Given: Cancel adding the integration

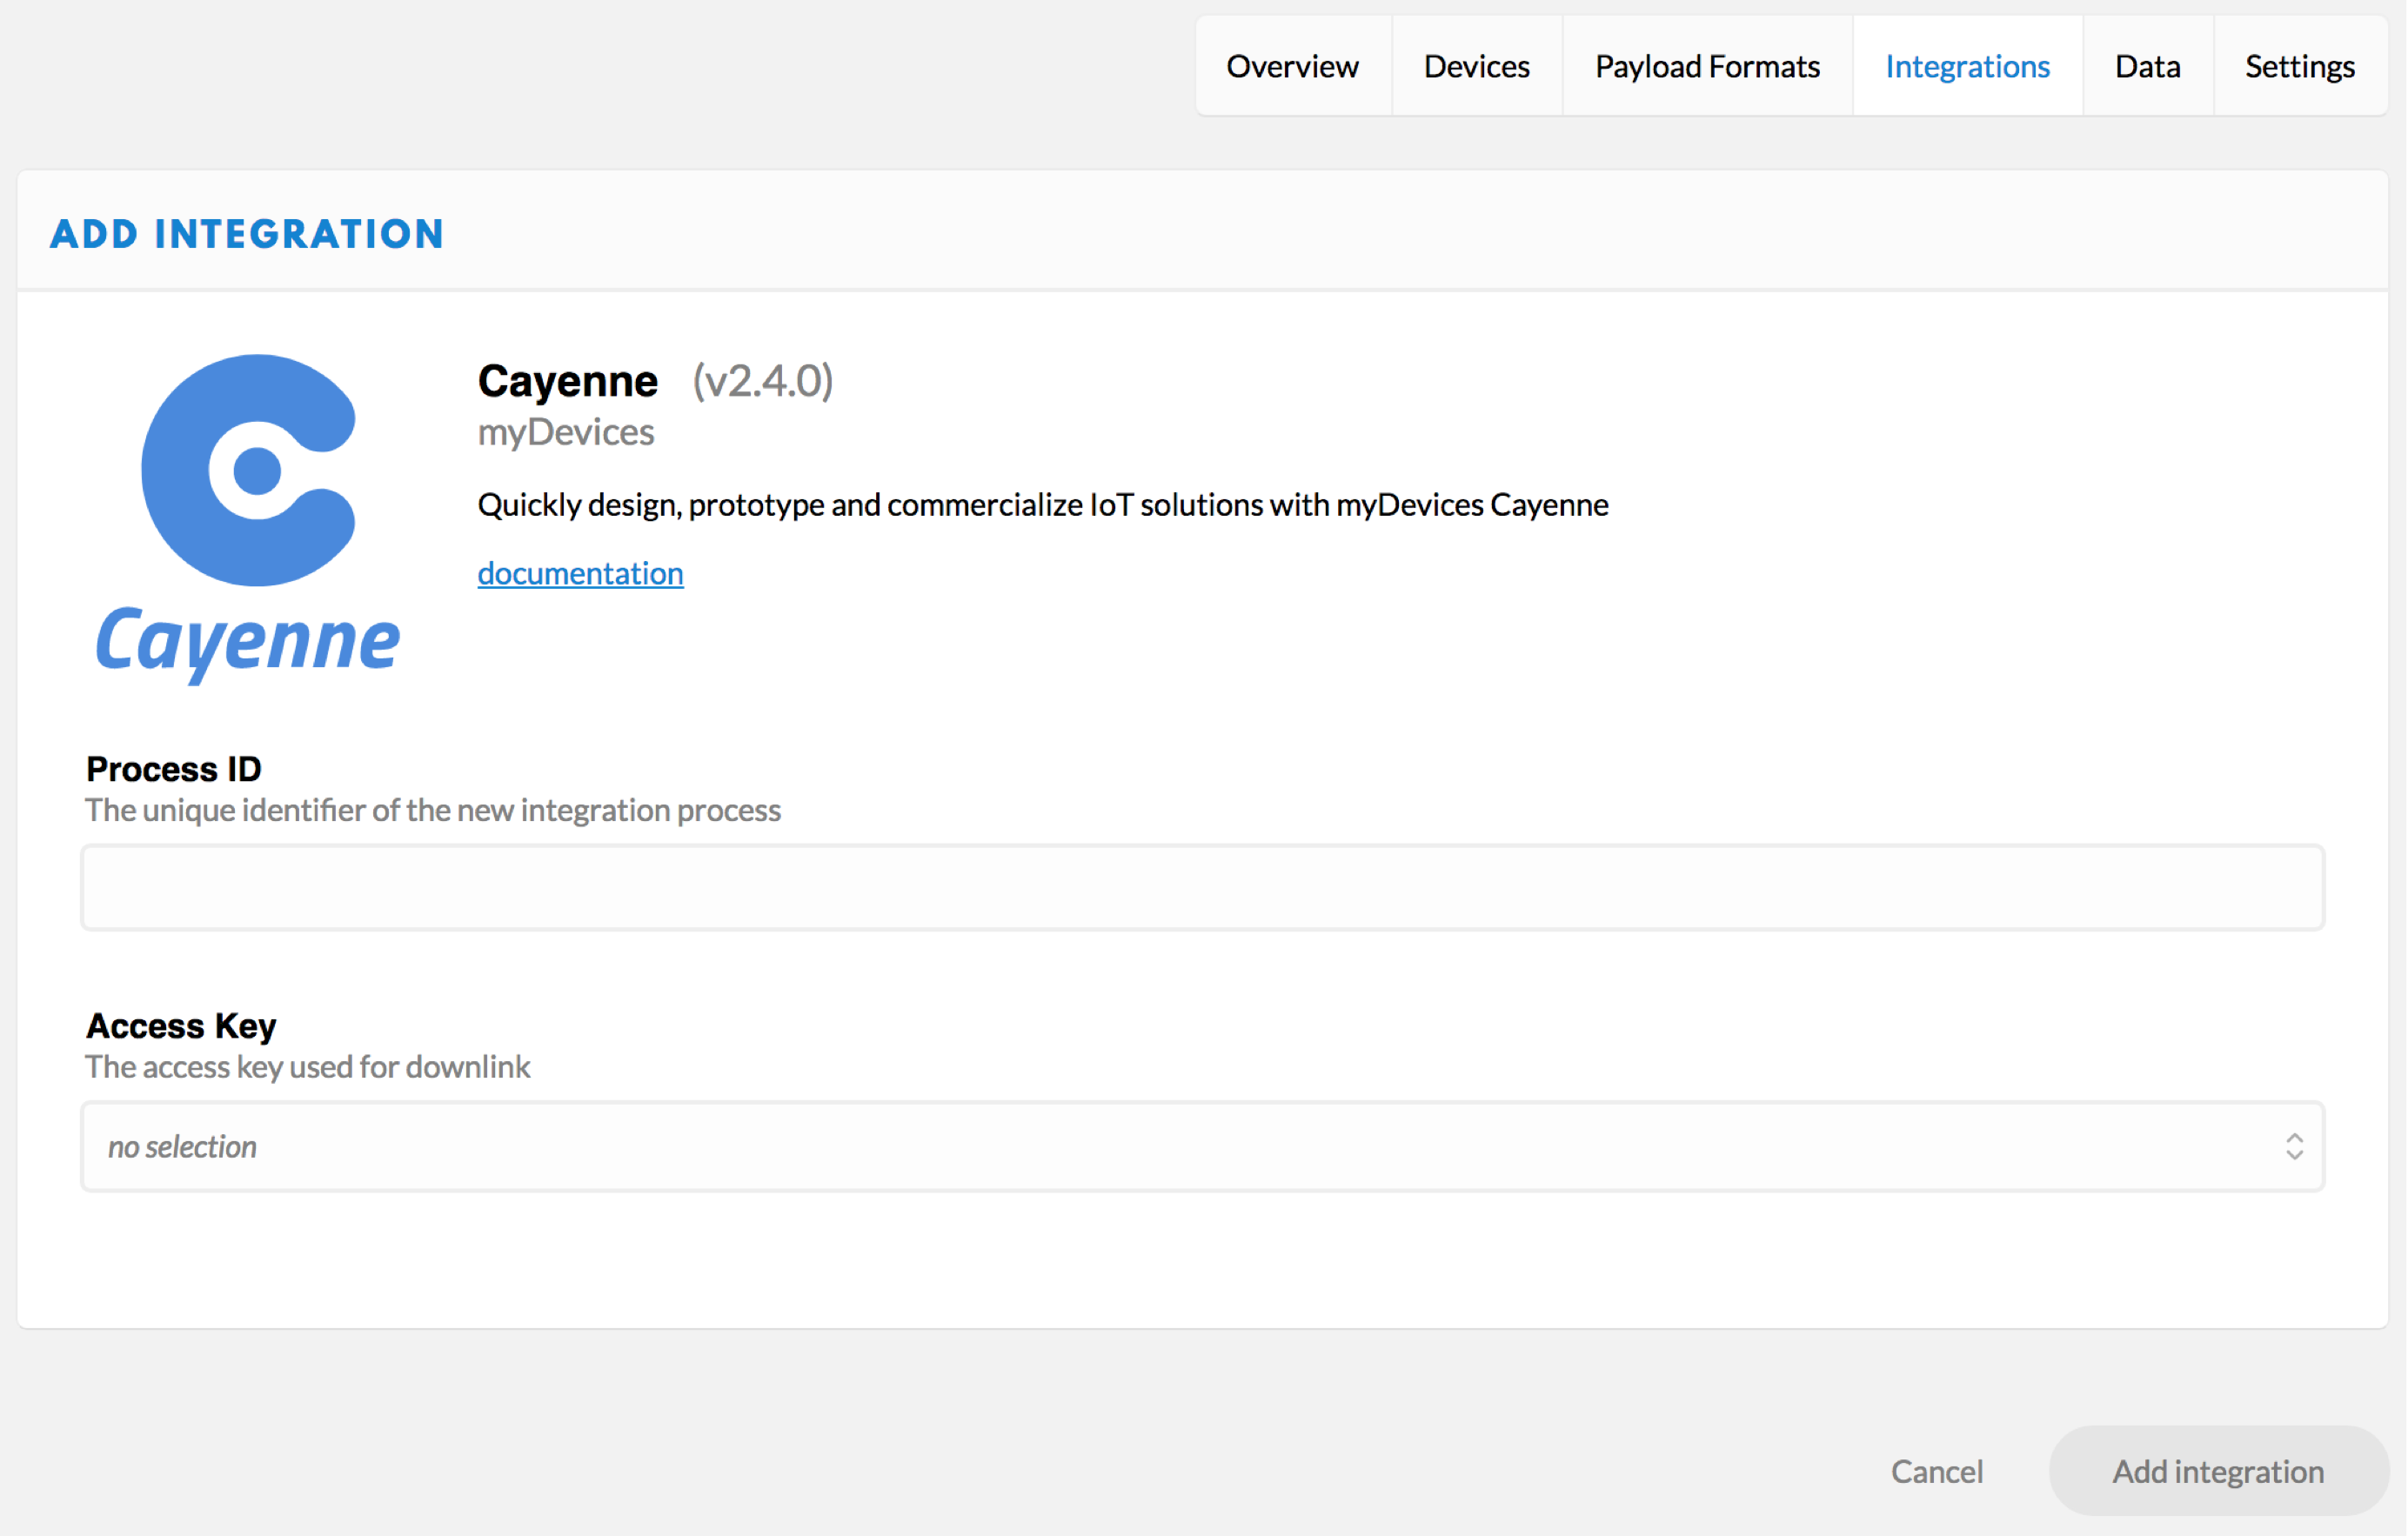Looking at the screenshot, I should pos(1936,1471).
